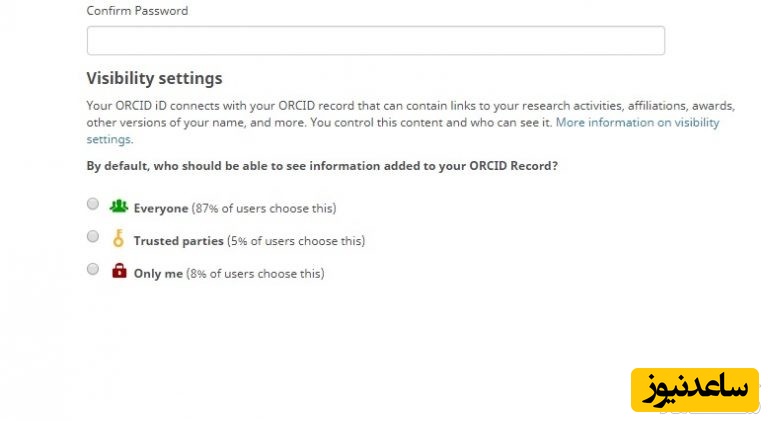The image size is (768, 421).
Task: Click the red padlock icon for Only me
Action: pyautogui.click(x=119, y=271)
